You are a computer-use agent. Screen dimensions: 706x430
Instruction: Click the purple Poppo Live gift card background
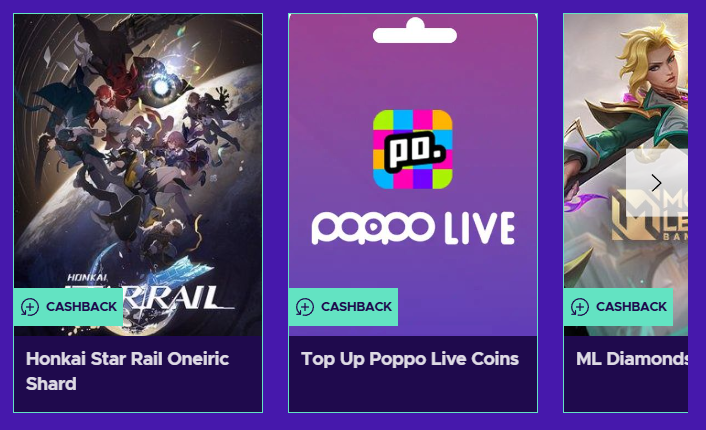[413, 175]
